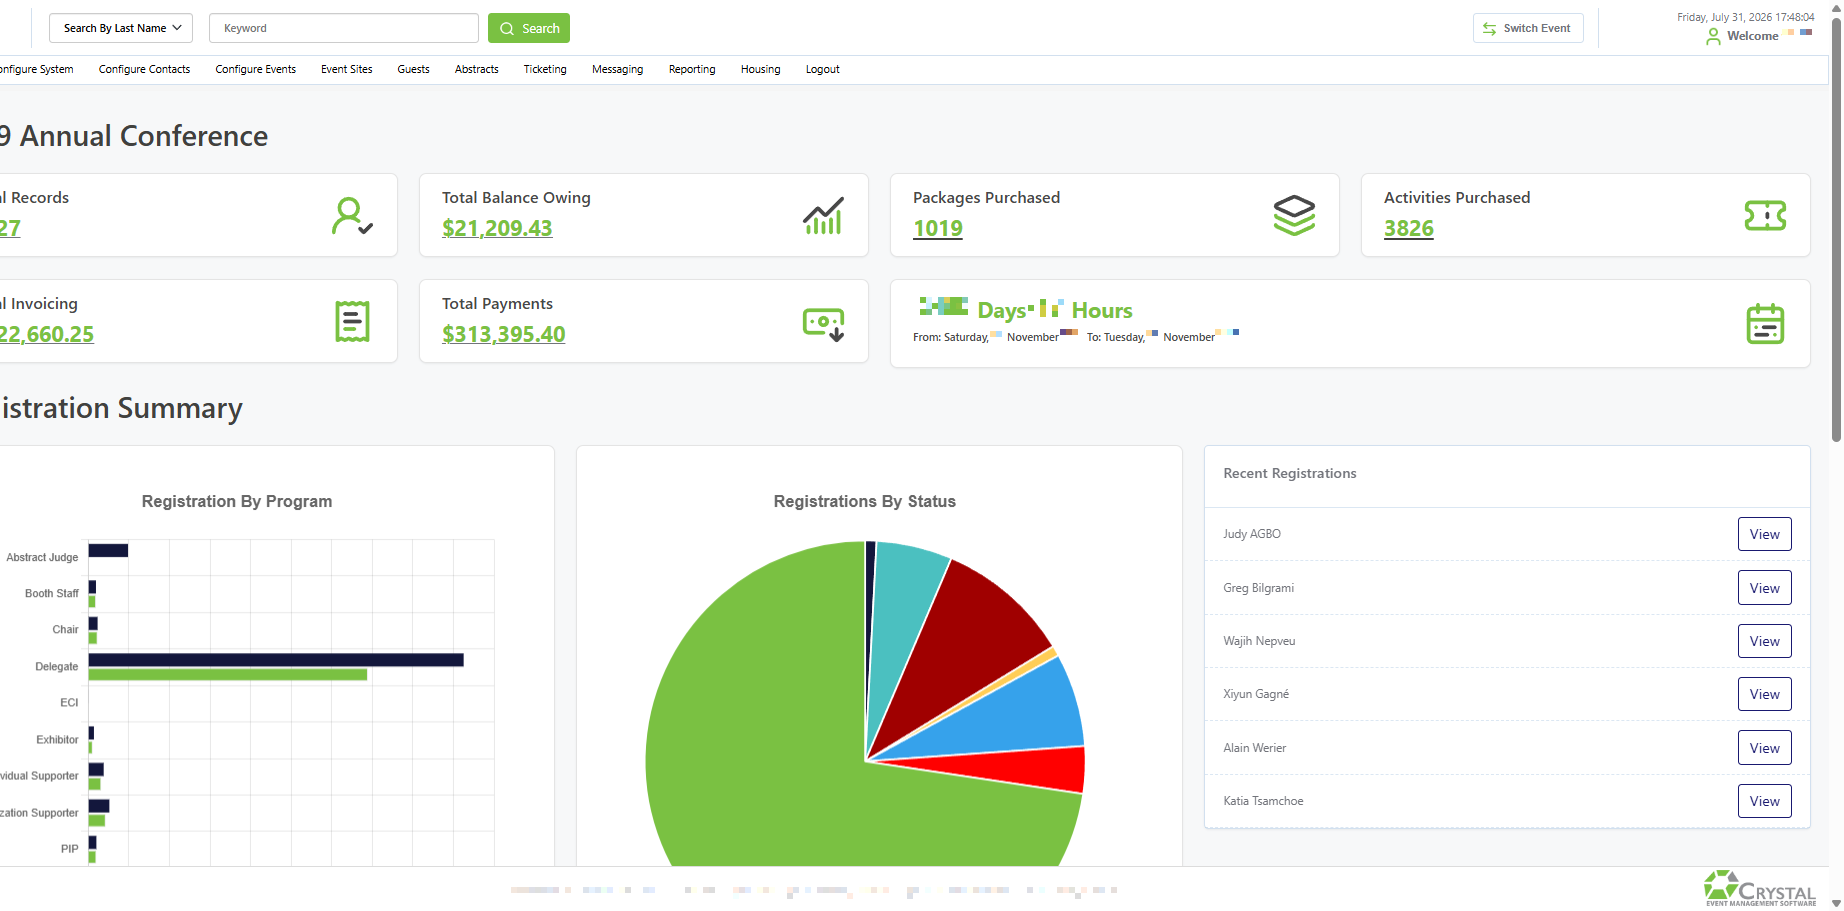Image resolution: width=1844 pixels, height=911 pixels.
Task: Click the Crystal Event Management Software logo
Action: coord(1760,888)
